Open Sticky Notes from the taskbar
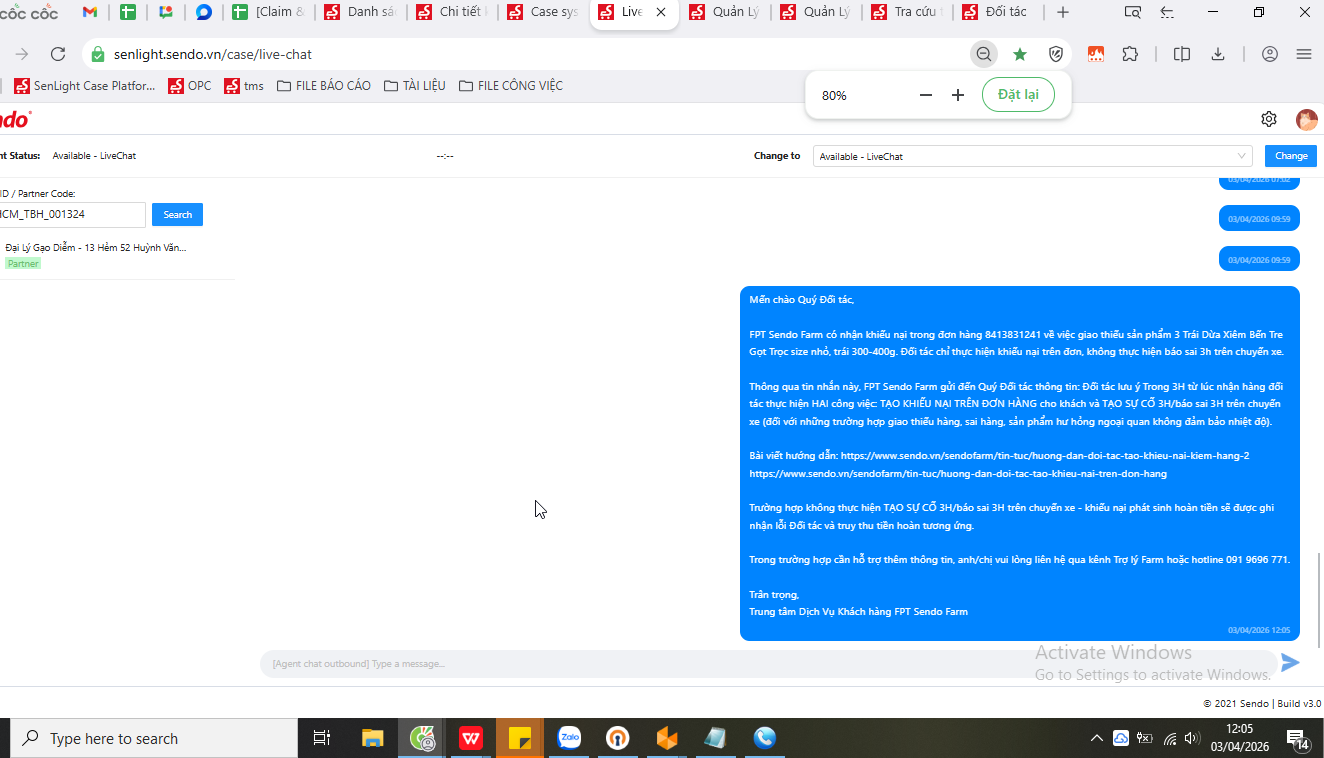Image resolution: width=1324 pixels, height=758 pixels. point(520,738)
